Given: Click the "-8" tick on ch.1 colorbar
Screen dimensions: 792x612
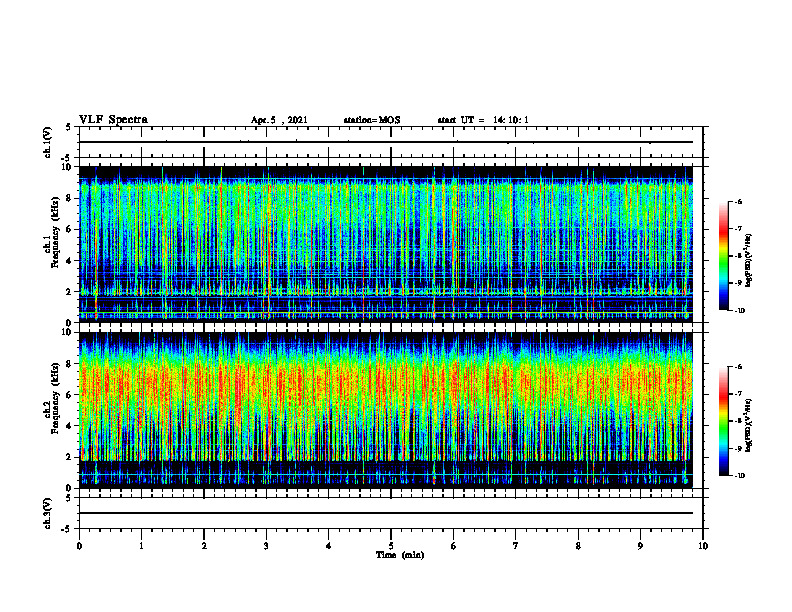Looking at the screenshot, I should [x=738, y=256].
